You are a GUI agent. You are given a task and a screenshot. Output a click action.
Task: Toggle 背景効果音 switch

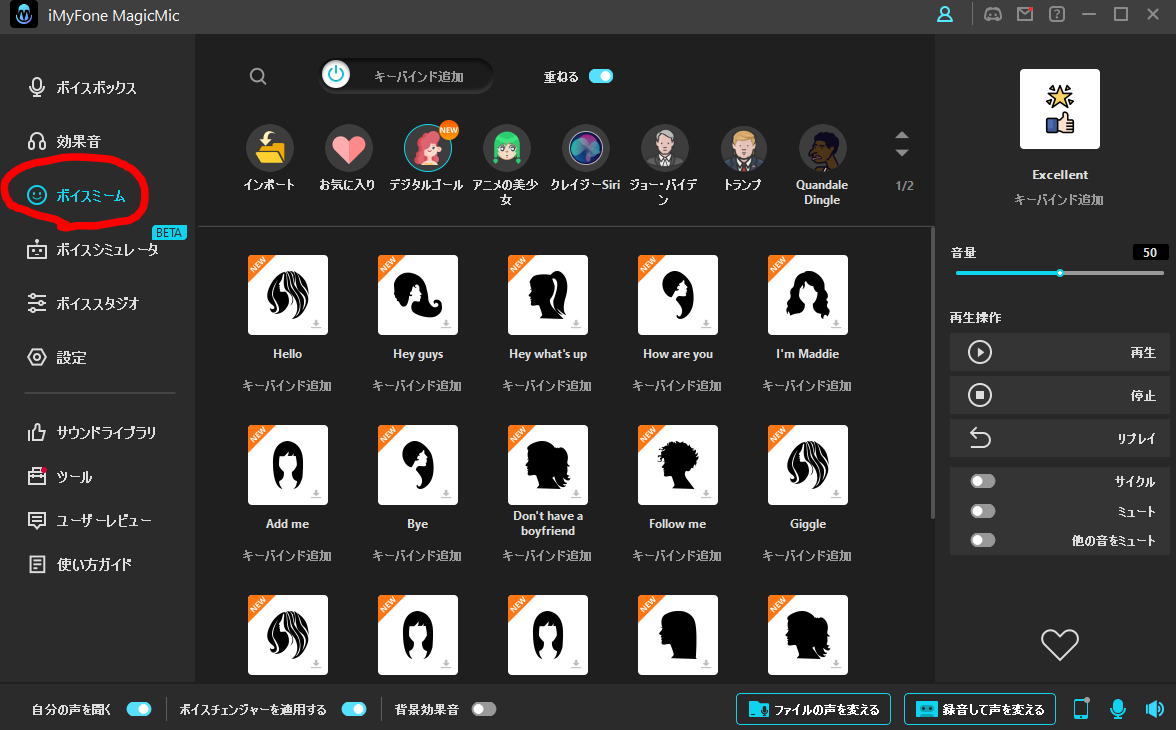pyautogui.click(x=484, y=709)
